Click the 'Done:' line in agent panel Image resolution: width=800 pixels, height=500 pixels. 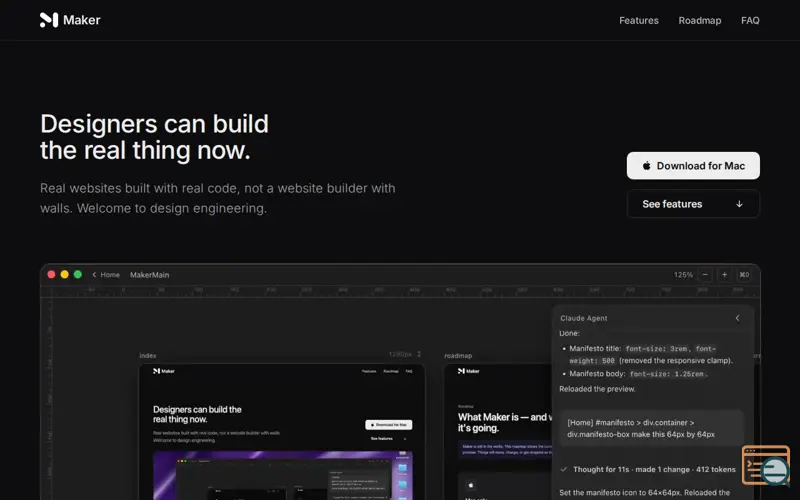tap(569, 333)
